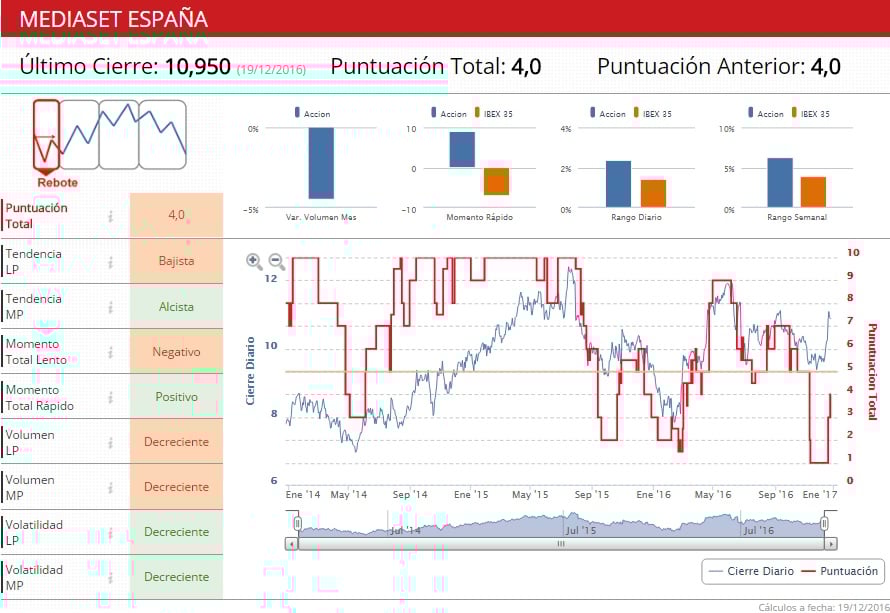Image resolution: width=890 pixels, height=613 pixels.
Task: Click right scroll arrow of chart navigator
Action: tap(831, 544)
